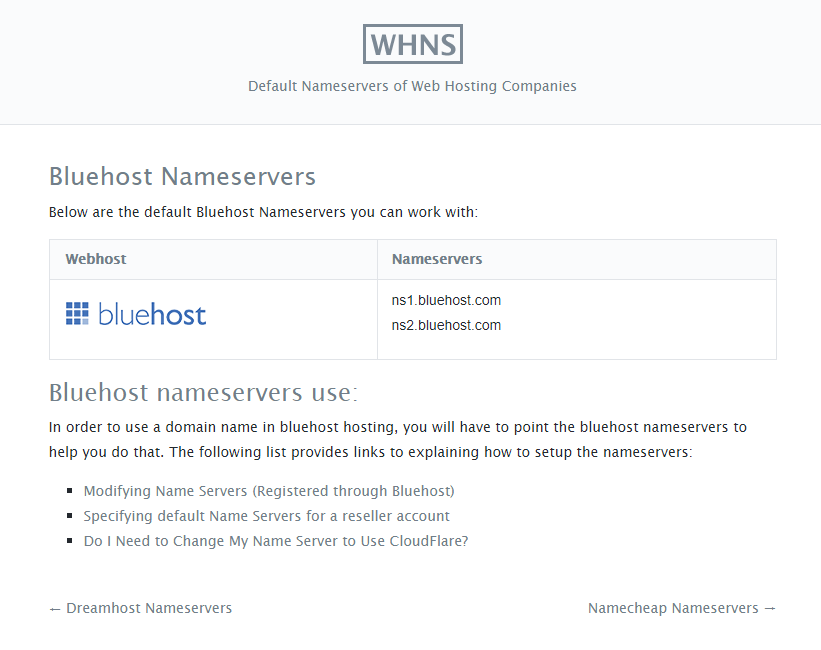
Task: Click the Bluehost Nameservers heading
Action: pos(182,176)
